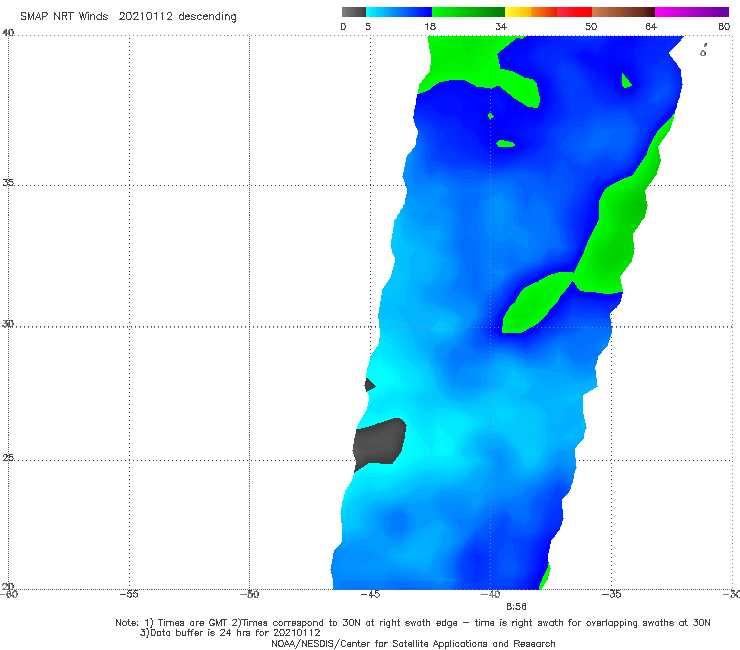Click the colorbar label '5'
The width and height of the screenshot is (740, 650).
(368, 26)
